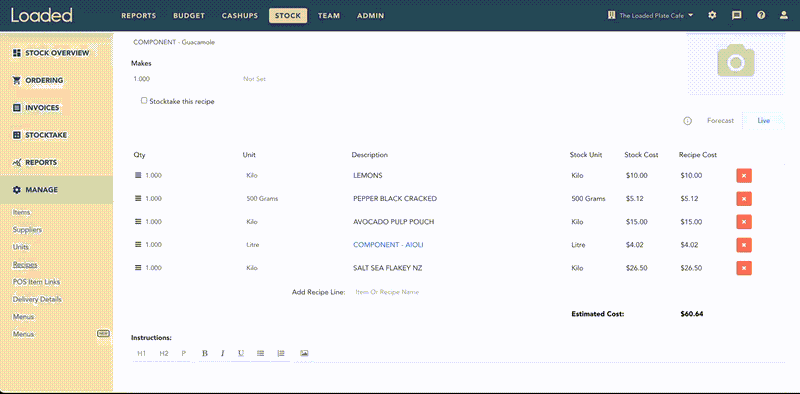Open Items under Manage
Viewport: 800px width, 394px height.
pyautogui.click(x=21, y=212)
